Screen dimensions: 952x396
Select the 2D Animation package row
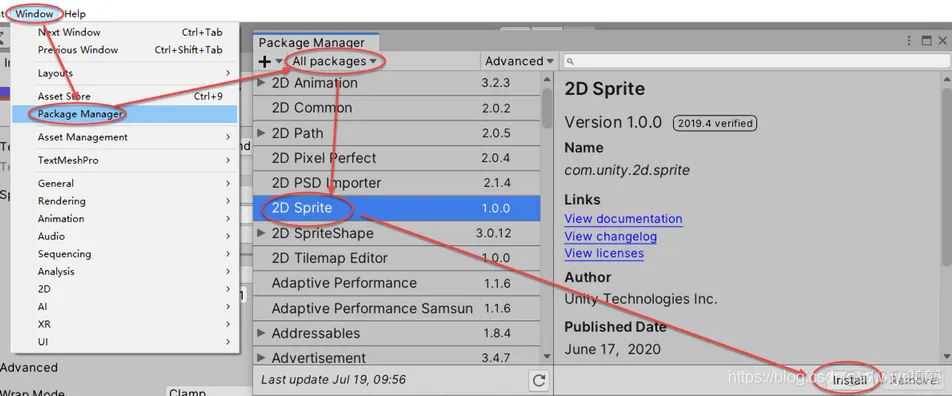tap(396, 83)
